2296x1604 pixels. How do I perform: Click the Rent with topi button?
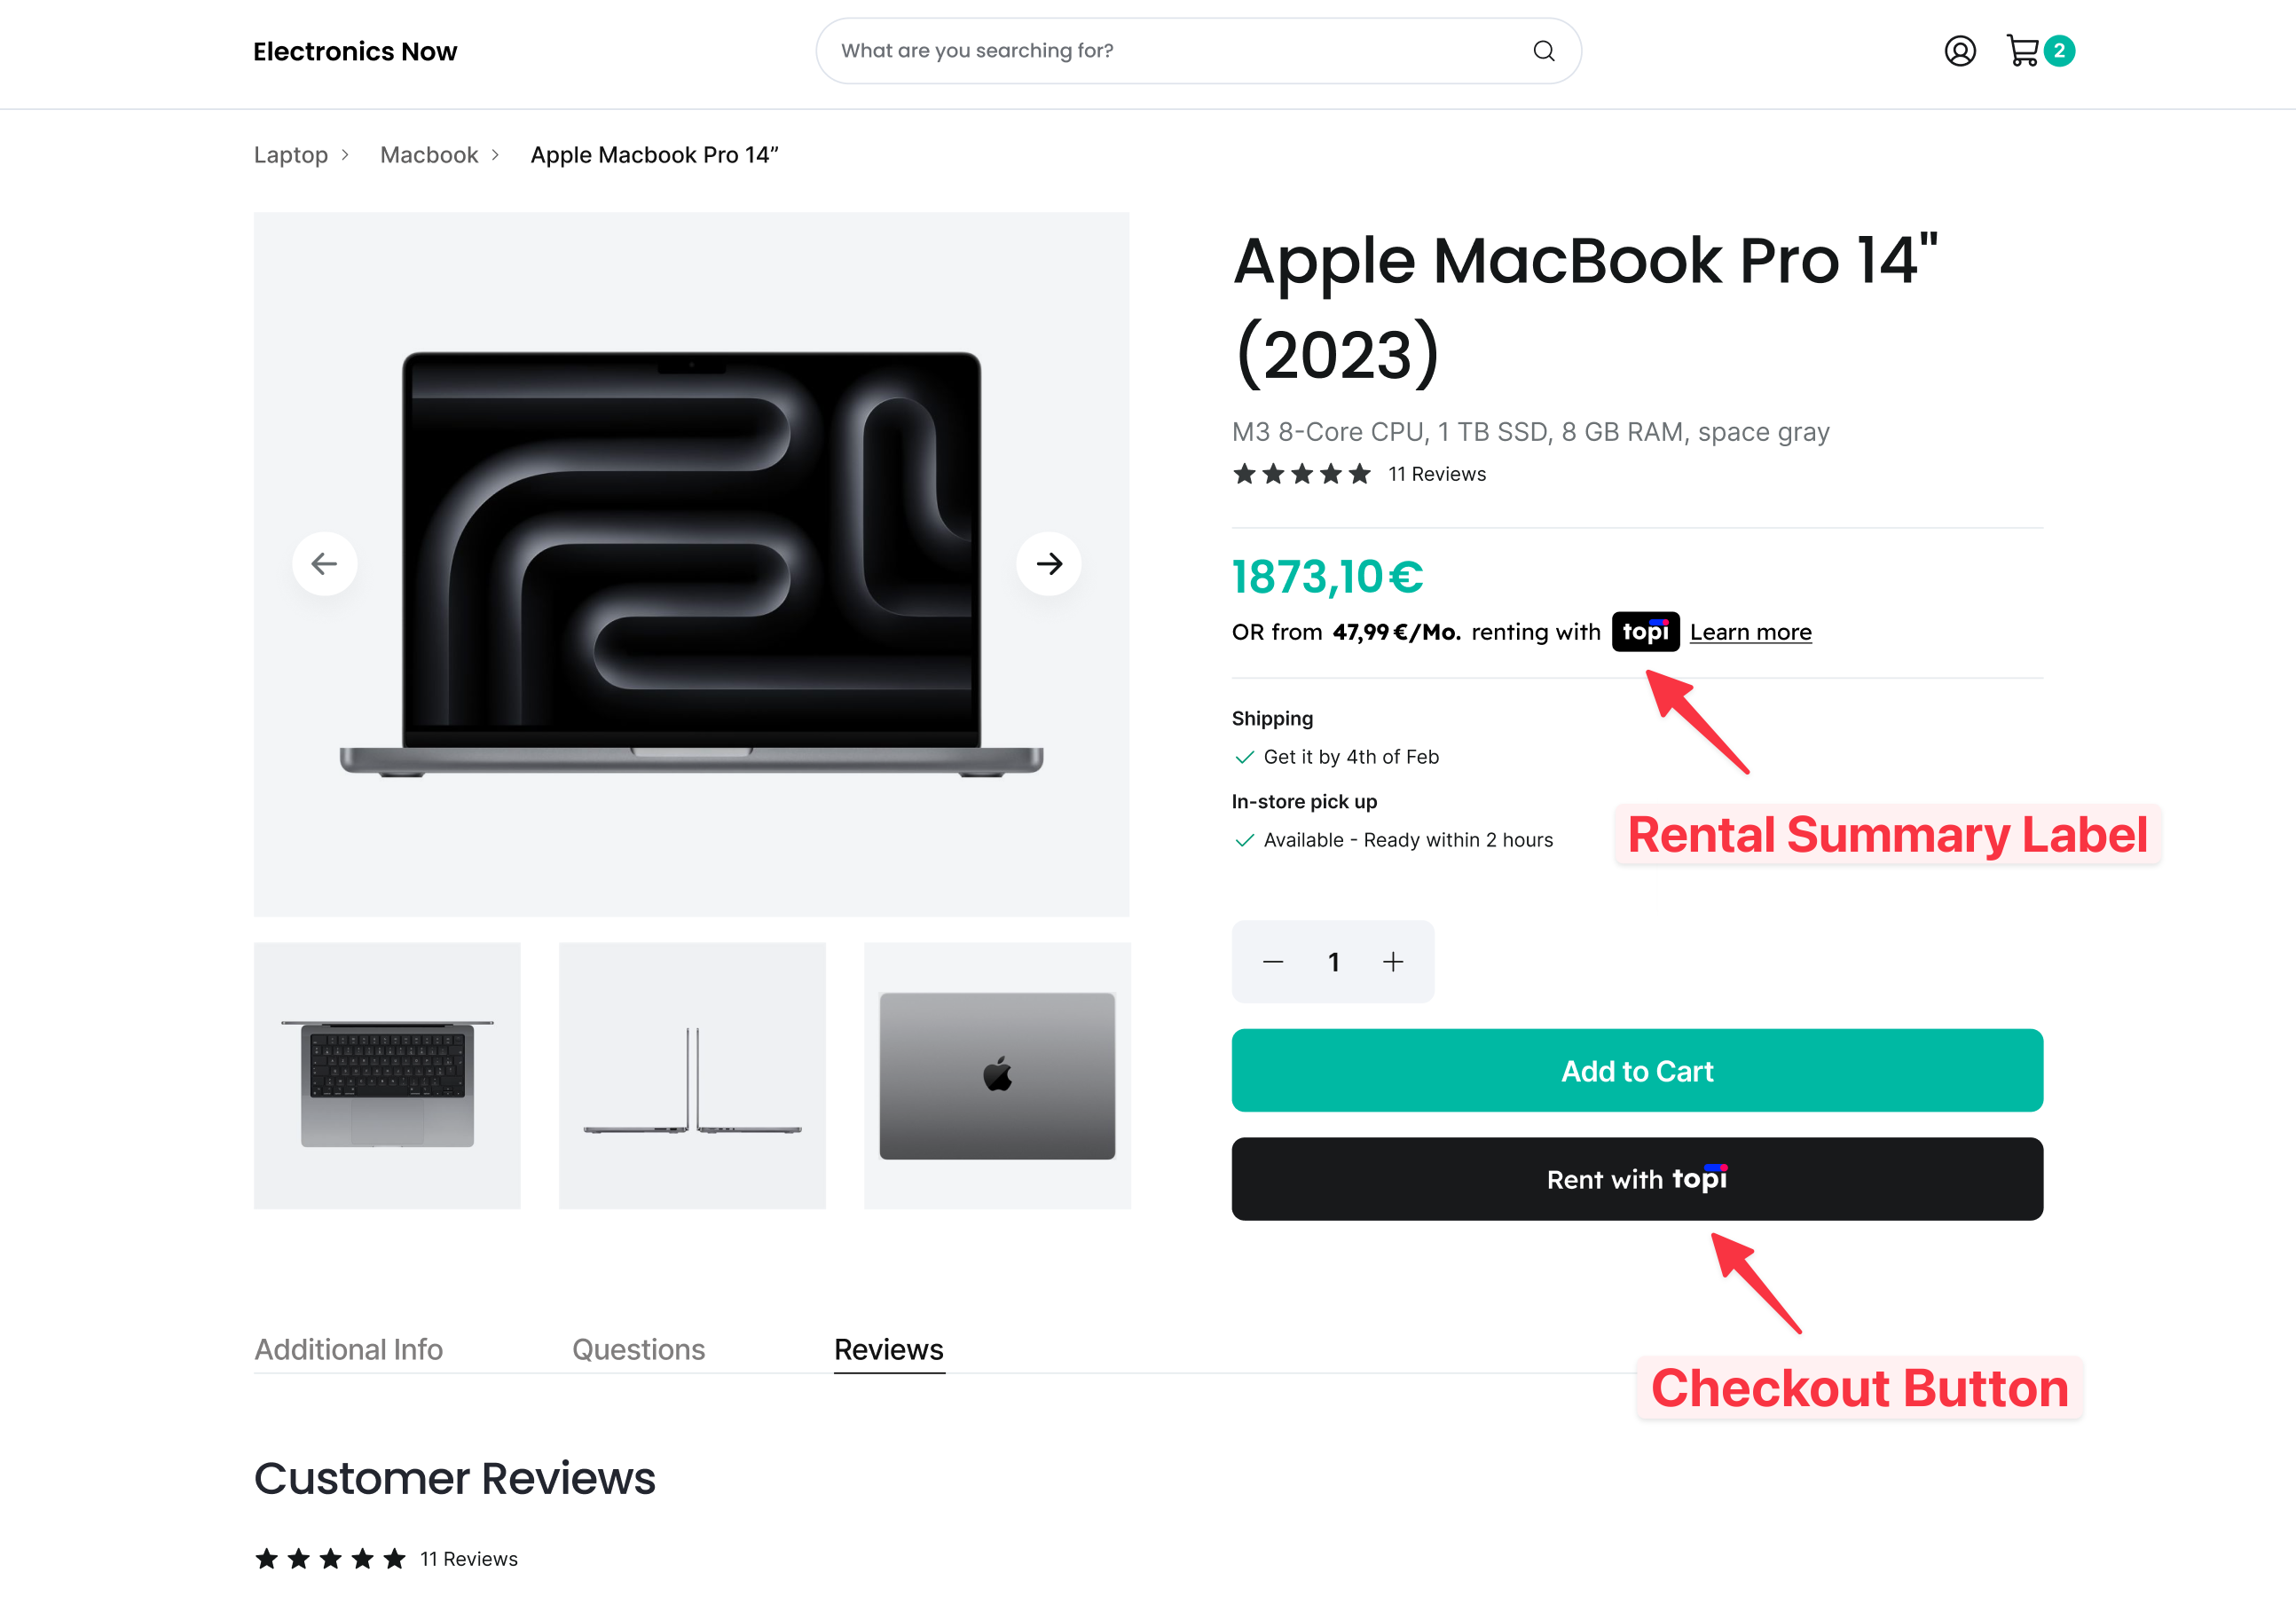click(x=1636, y=1179)
